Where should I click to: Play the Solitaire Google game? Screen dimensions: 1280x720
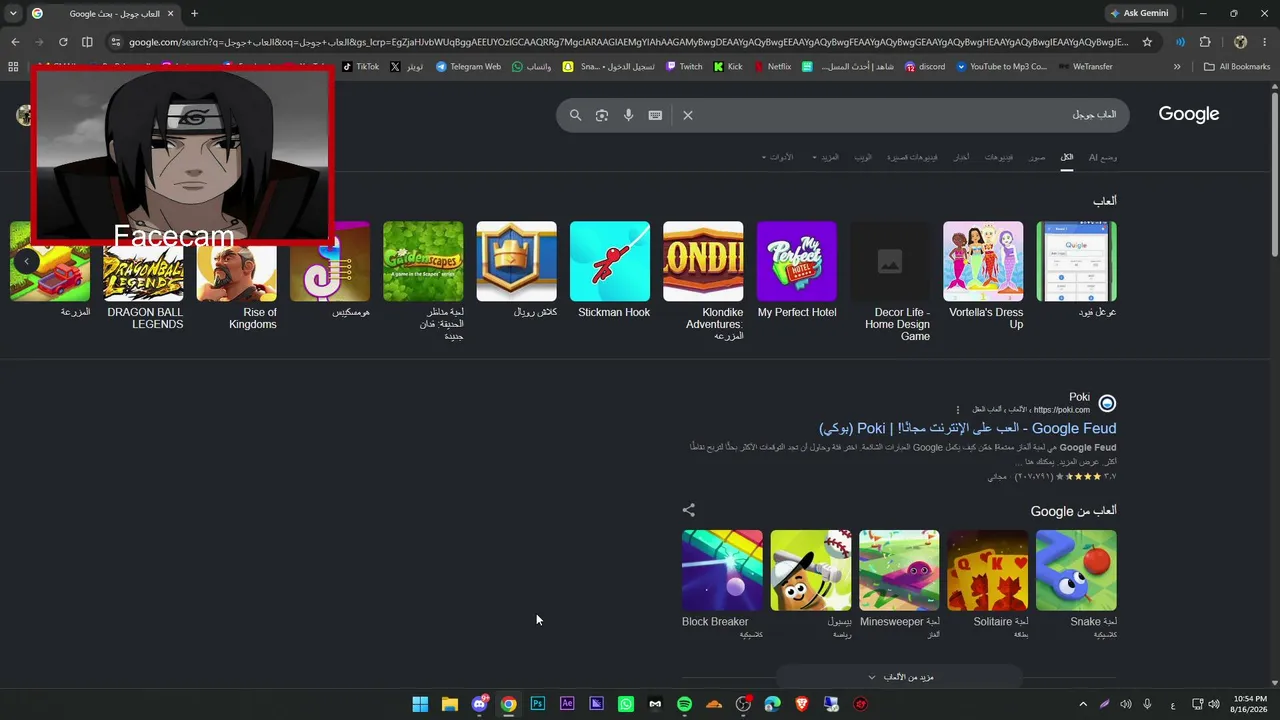point(987,570)
